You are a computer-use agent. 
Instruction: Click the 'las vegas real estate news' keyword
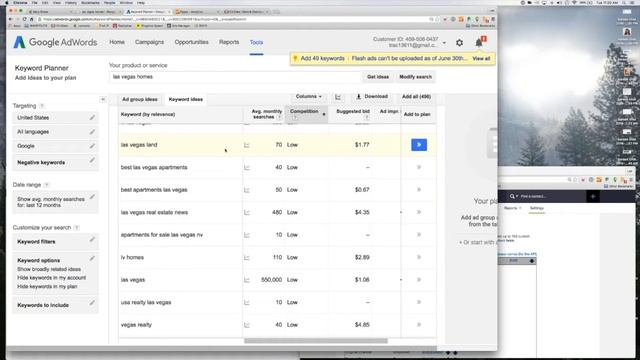coord(154,212)
